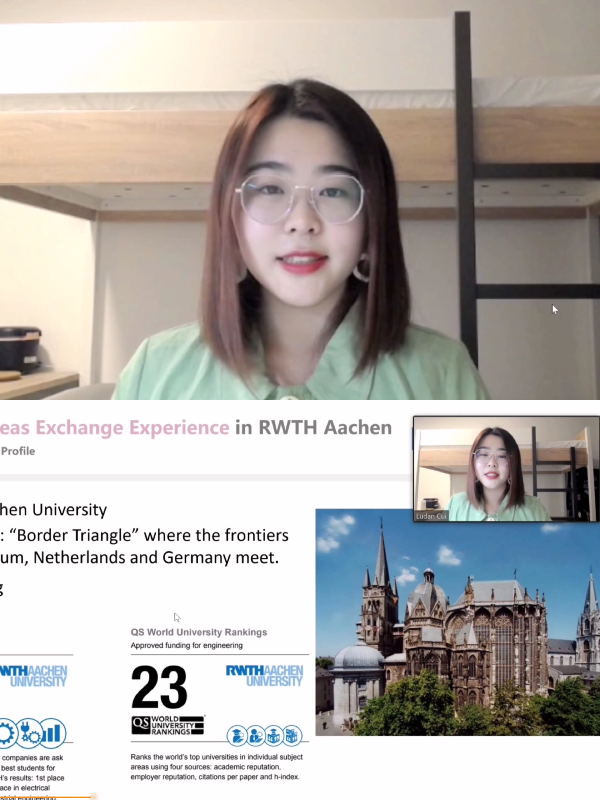Click the Ludan Cui speaker video thumbnail
The width and height of the screenshot is (600, 800).
506,469
